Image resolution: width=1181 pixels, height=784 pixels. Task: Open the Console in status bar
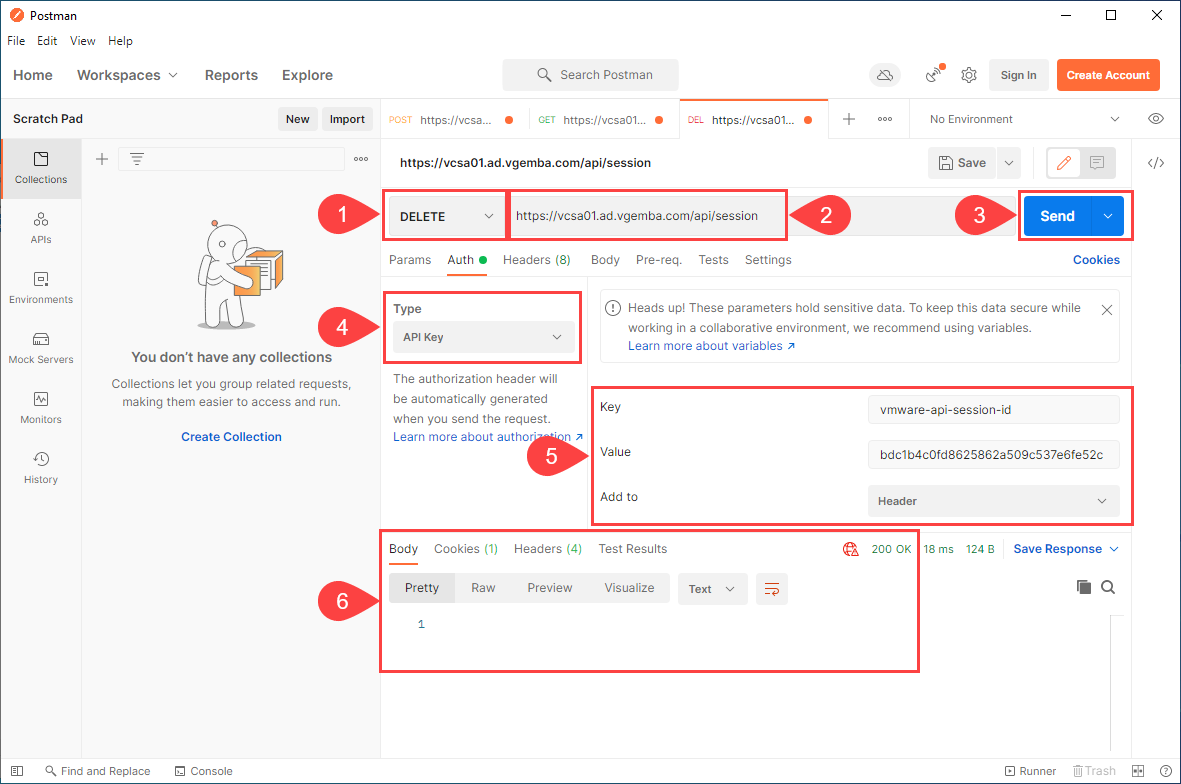point(203,771)
